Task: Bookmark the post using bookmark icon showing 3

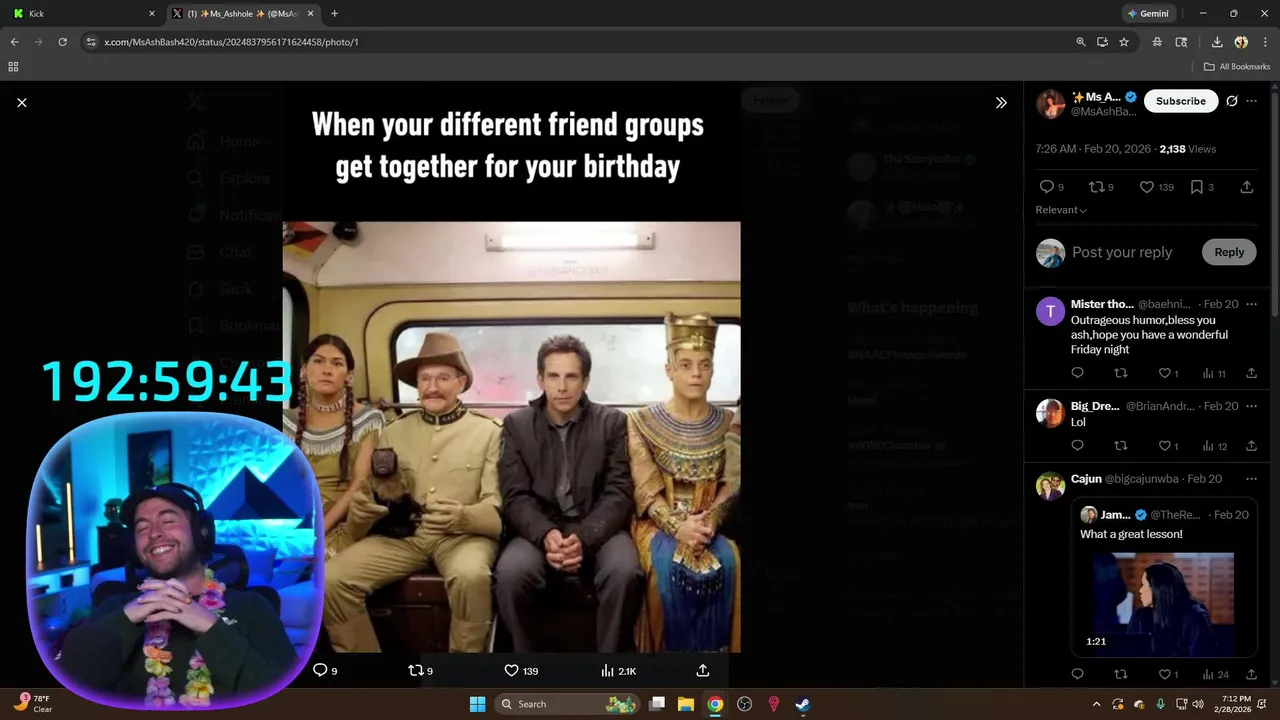Action: 1202,187
